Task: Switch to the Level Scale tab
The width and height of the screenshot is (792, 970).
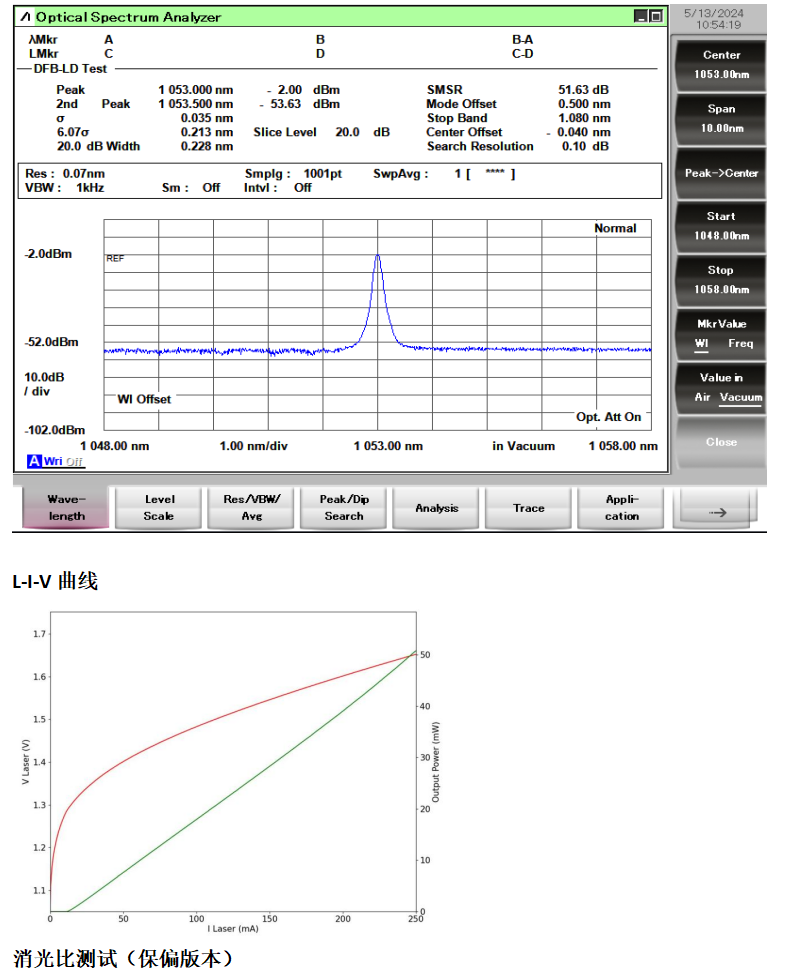Action: [x=159, y=508]
